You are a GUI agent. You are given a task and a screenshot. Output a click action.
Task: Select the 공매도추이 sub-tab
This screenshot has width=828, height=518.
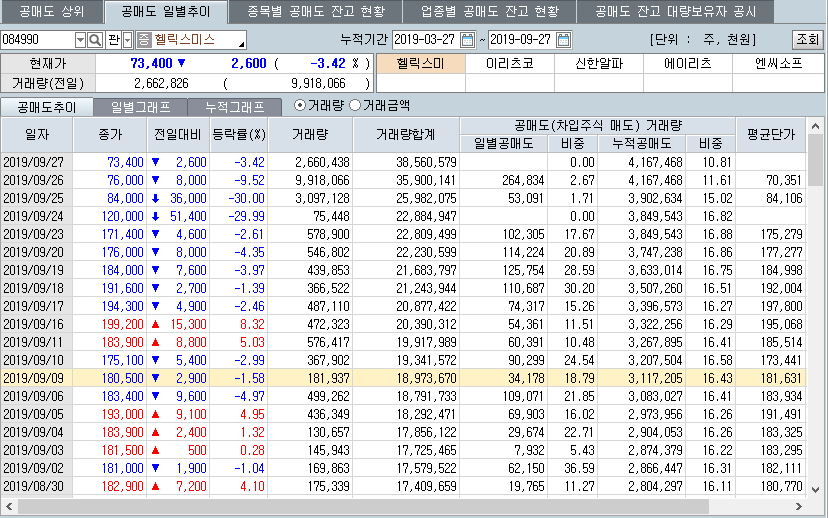46,108
